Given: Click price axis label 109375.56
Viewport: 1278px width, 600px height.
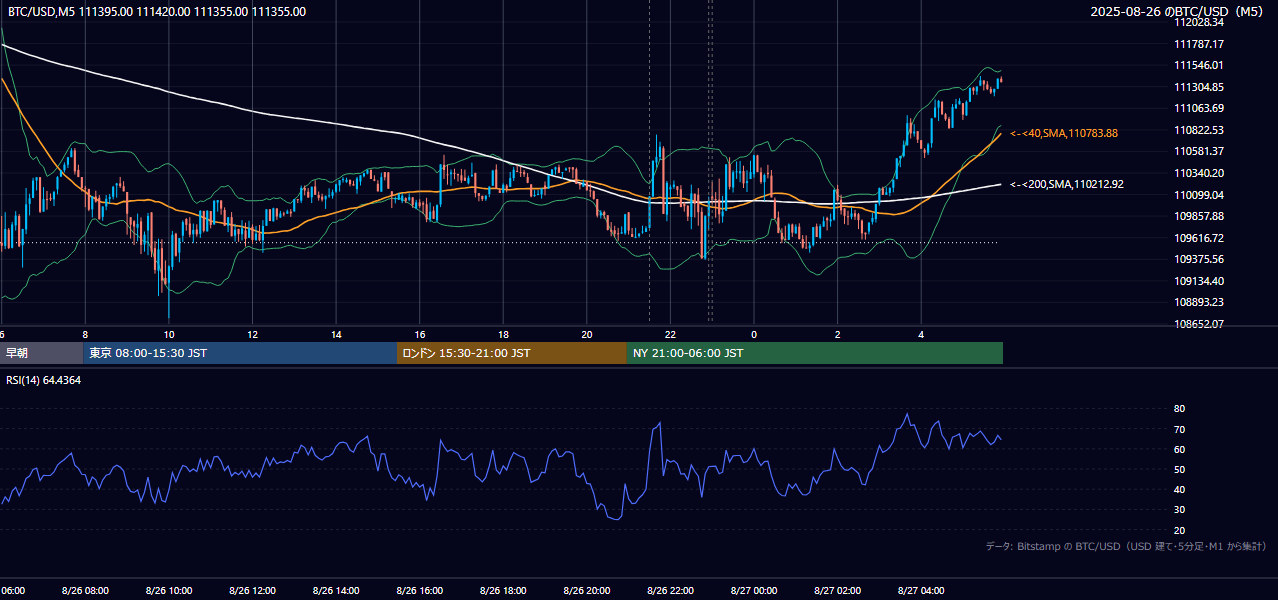Looking at the screenshot, I should click(1199, 259).
